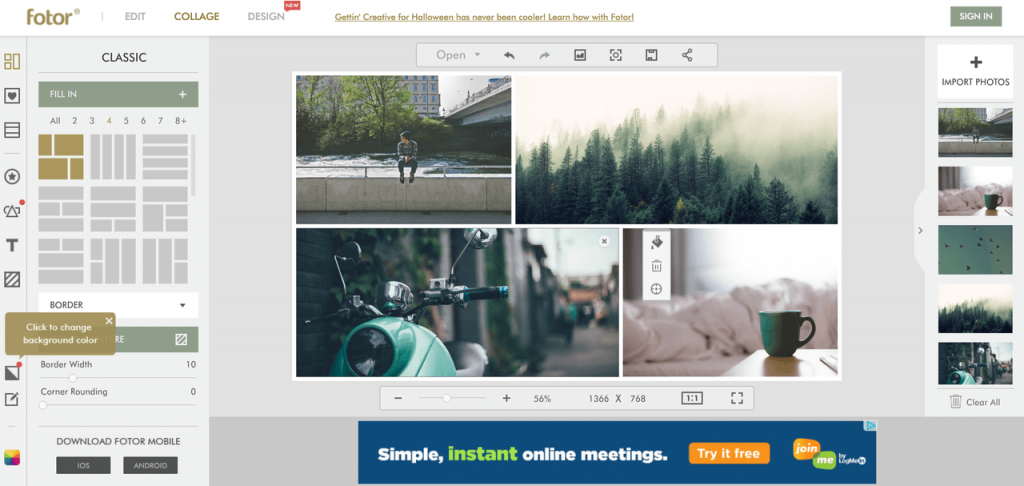This screenshot has height=486, width=1024.
Task: Click the paint bucket fill icon
Action: tap(657, 242)
